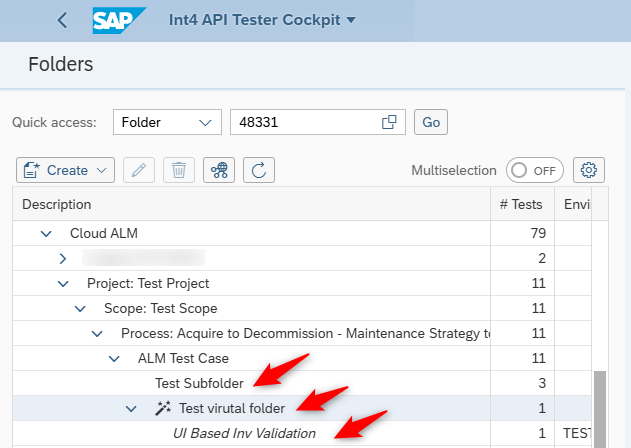Click test count 3 for Test Subfolder

tap(542, 383)
